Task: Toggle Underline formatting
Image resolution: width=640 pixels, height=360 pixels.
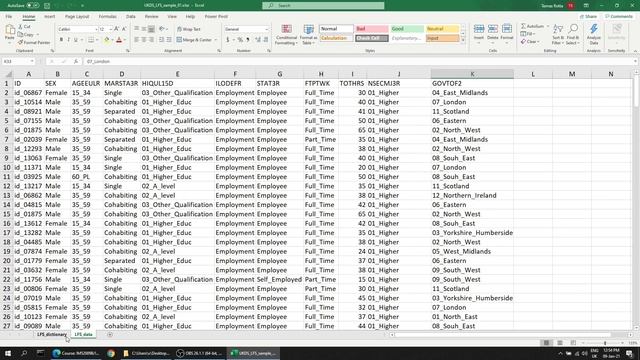Action: point(76,40)
